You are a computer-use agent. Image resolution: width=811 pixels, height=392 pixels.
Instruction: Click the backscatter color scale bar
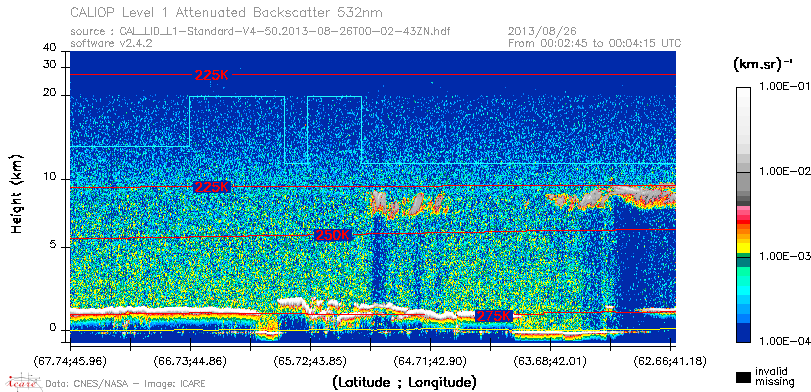pyautogui.click(x=743, y=215)
